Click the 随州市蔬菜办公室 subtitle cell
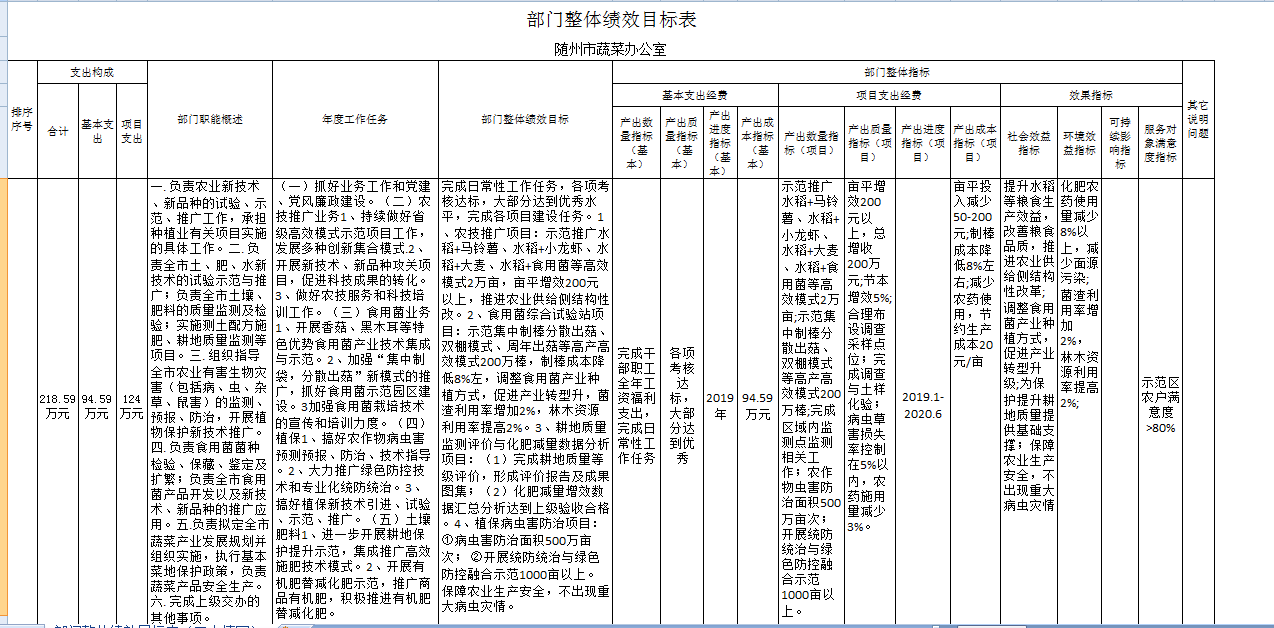This screenshot has width=1274, height=628. (610, 49)
